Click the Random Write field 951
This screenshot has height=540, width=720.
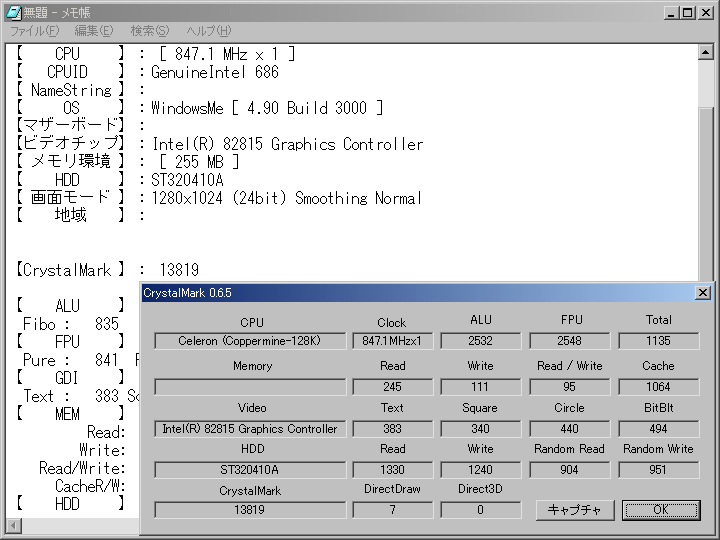(x=658, y=470)
